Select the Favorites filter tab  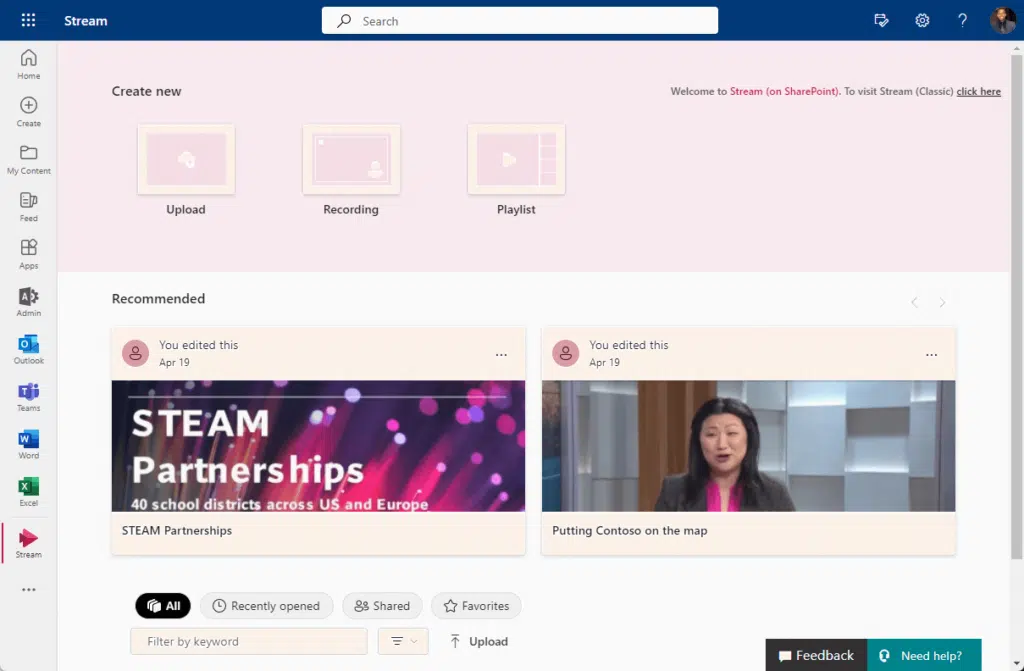(x=476, y=606)
